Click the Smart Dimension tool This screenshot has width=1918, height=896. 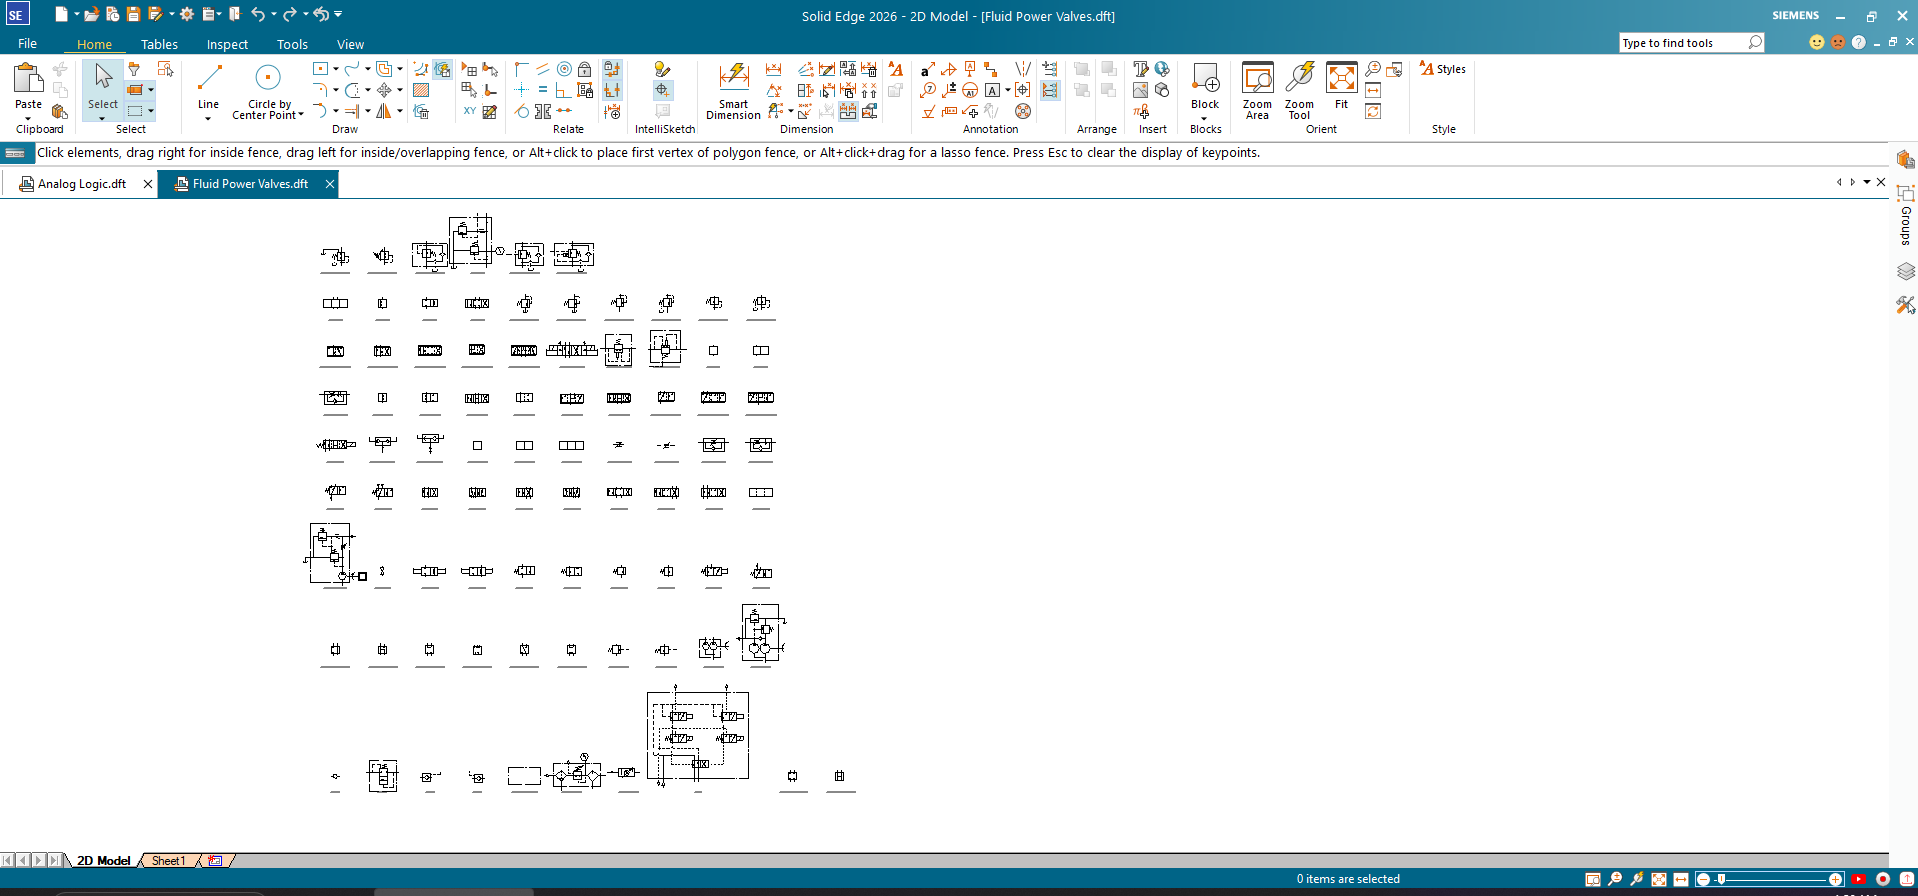coord(733,90)
